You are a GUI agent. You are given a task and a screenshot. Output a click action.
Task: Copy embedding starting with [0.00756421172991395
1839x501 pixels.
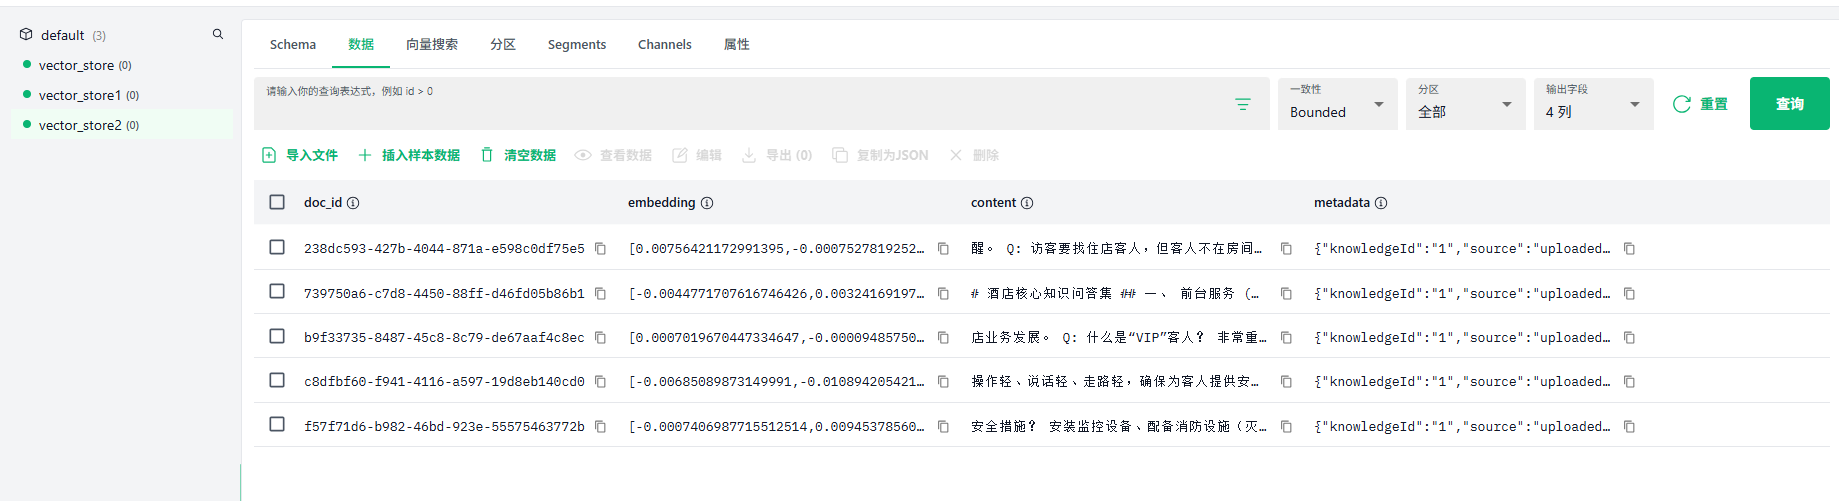(x=943, y=248)
